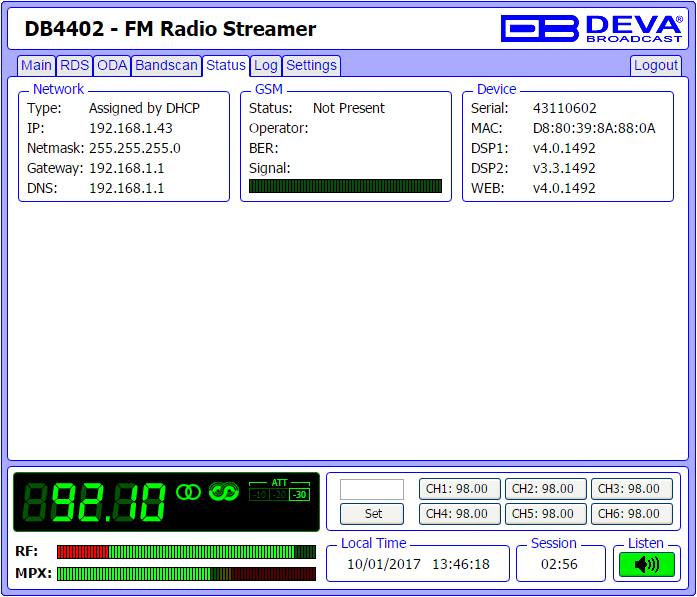Image resolution: width=697 pixels, height=597 pixels.
Task: Toggle the -30 attenuator indicator
Action: click(299, 495)
